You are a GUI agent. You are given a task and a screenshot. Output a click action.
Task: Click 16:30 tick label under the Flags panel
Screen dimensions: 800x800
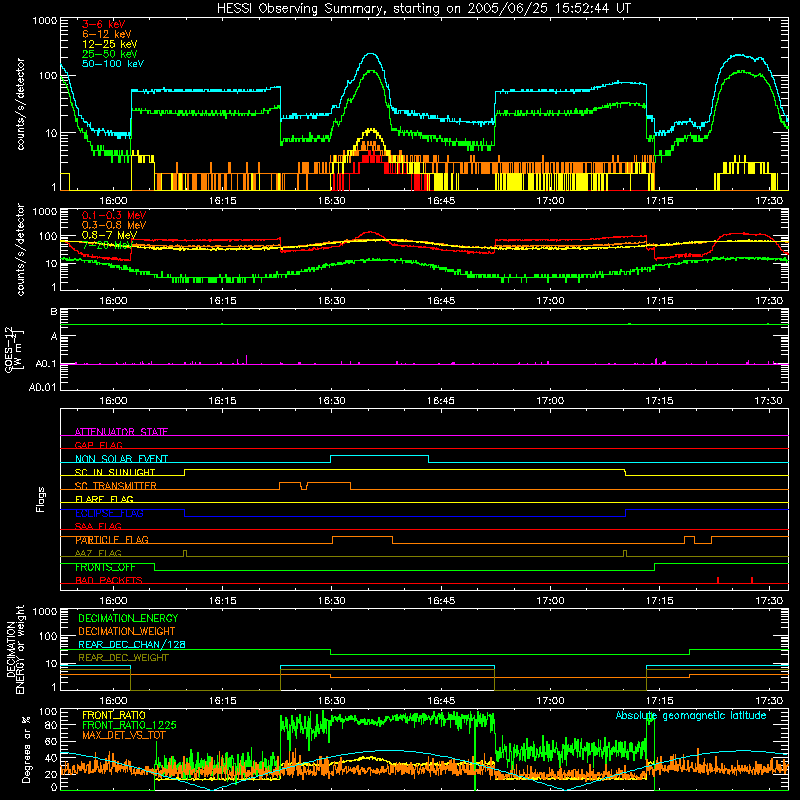[x=332, y=601]
